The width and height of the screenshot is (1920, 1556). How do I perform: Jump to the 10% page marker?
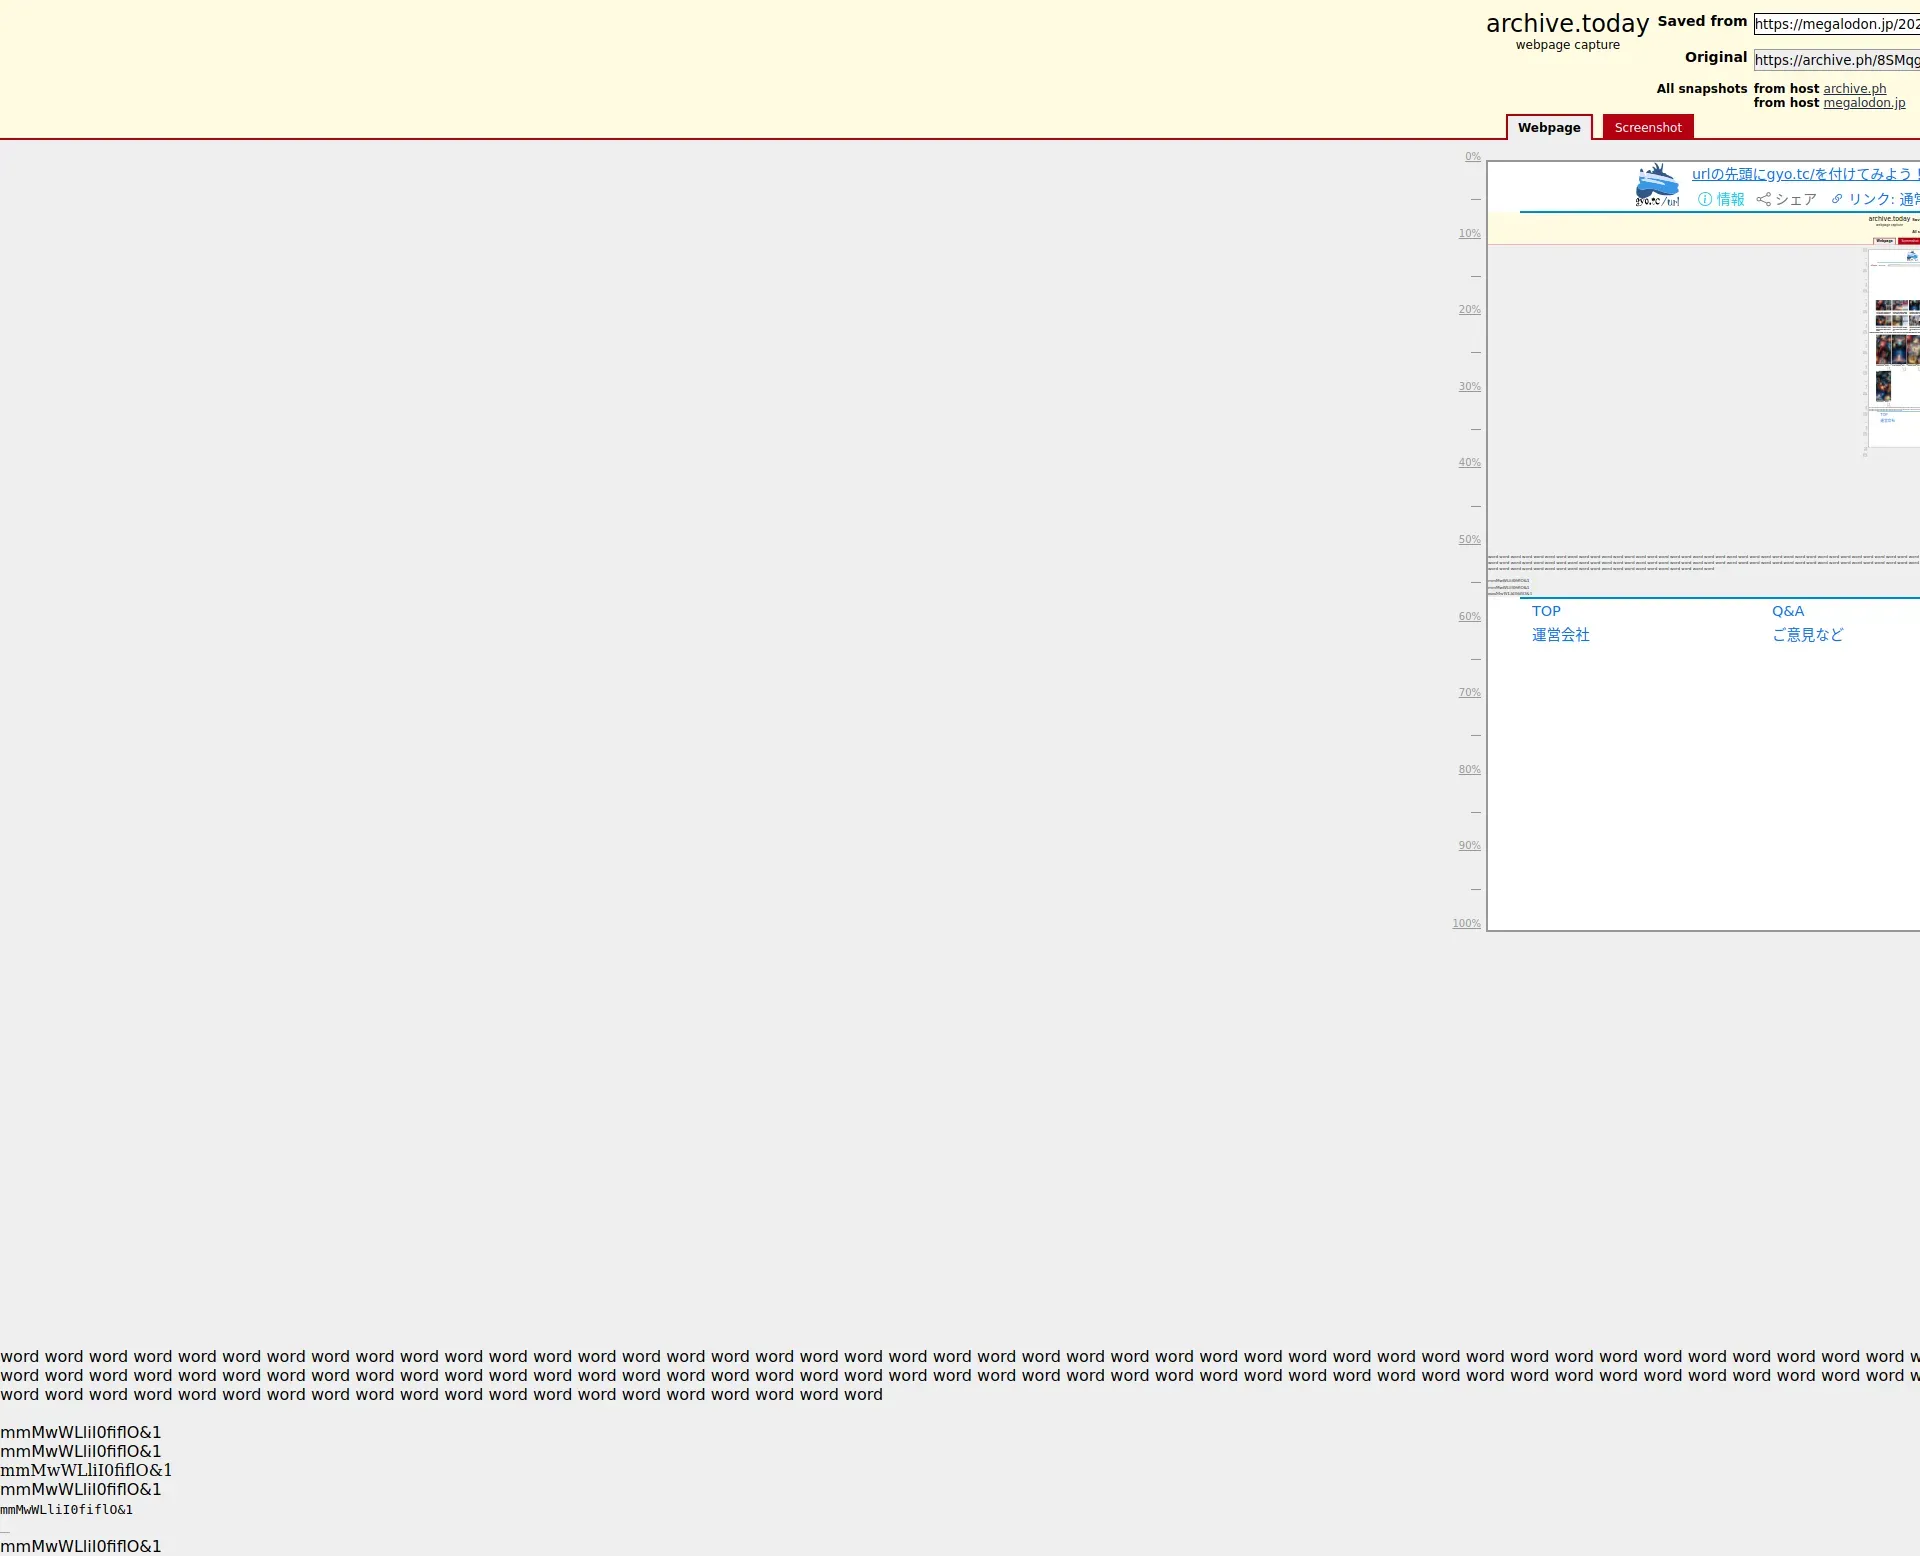point(1469,233)
